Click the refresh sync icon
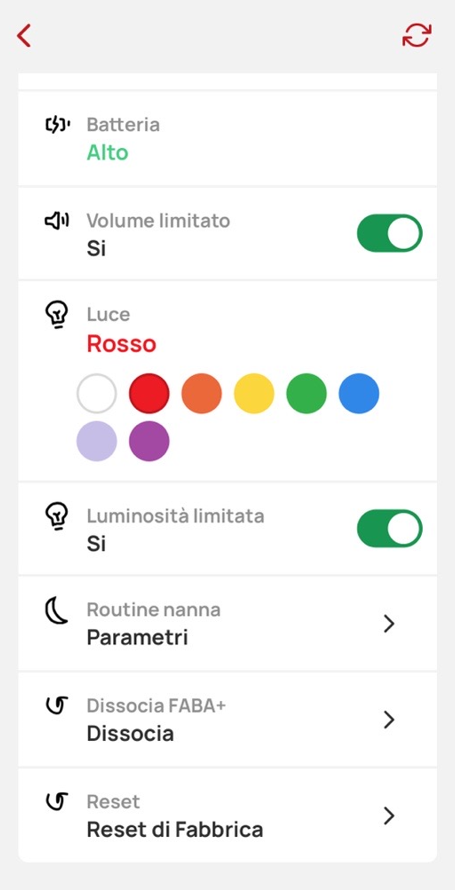 click(417, 35)
